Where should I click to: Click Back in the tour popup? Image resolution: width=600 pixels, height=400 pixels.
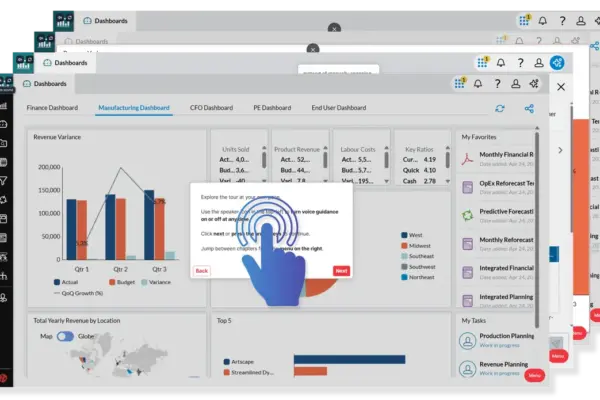coord(202,271)
